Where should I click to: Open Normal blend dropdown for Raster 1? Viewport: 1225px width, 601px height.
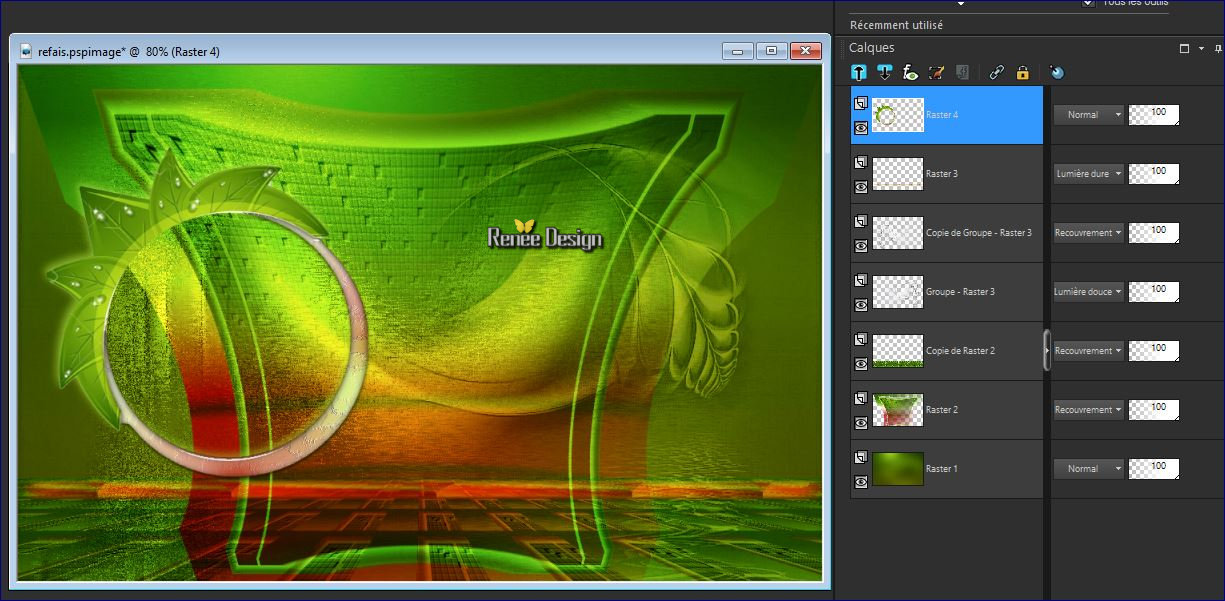point(1088,469)
